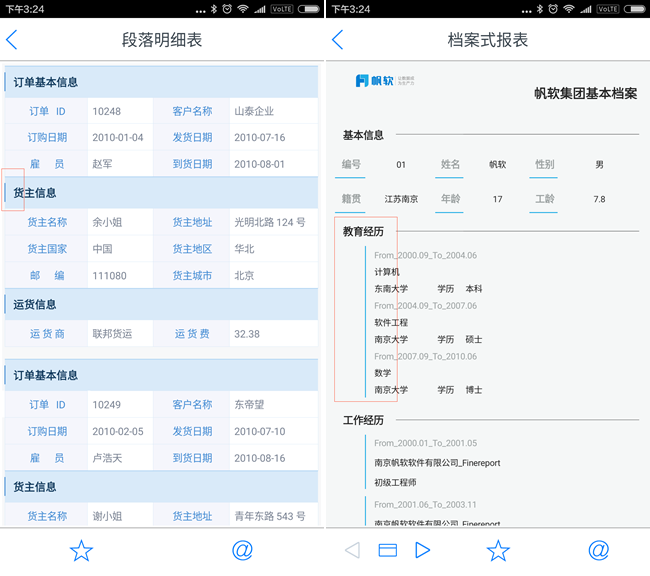Select degree value 硕士

(473, 339)
